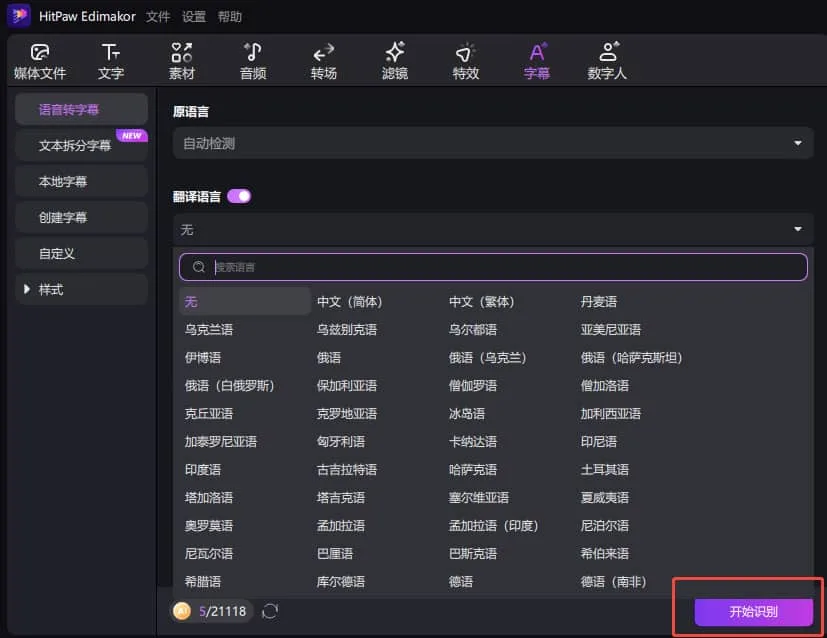The image size is (827, 638).
Task: Select the 文字 text tool
Action: pos(111,59)
